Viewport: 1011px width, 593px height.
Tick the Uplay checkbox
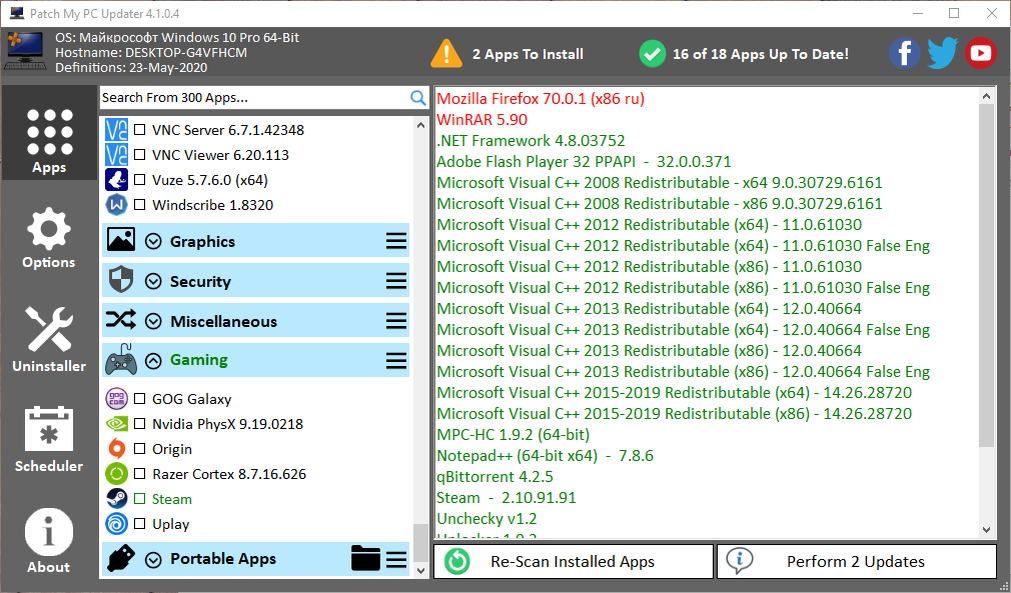click(x=139, y=524)
